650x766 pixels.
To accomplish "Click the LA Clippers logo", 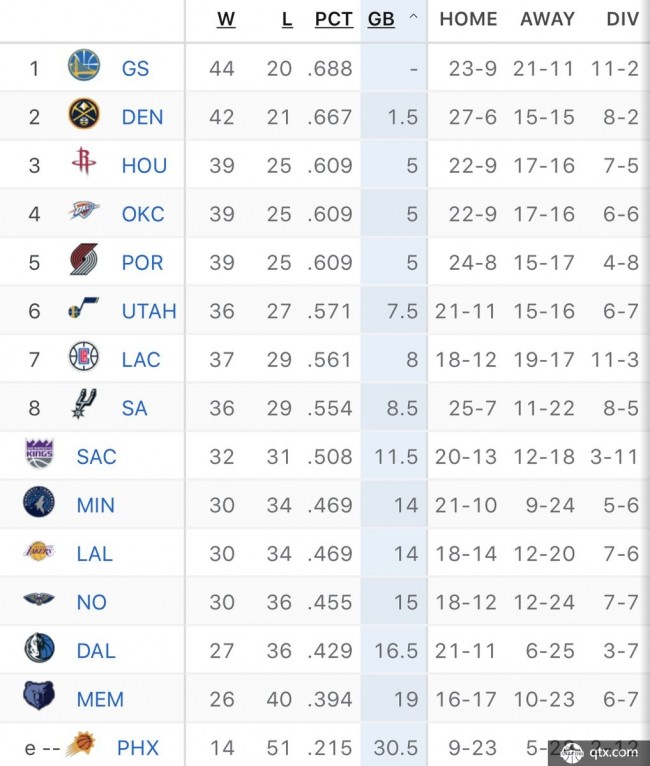I will (84, 356).
